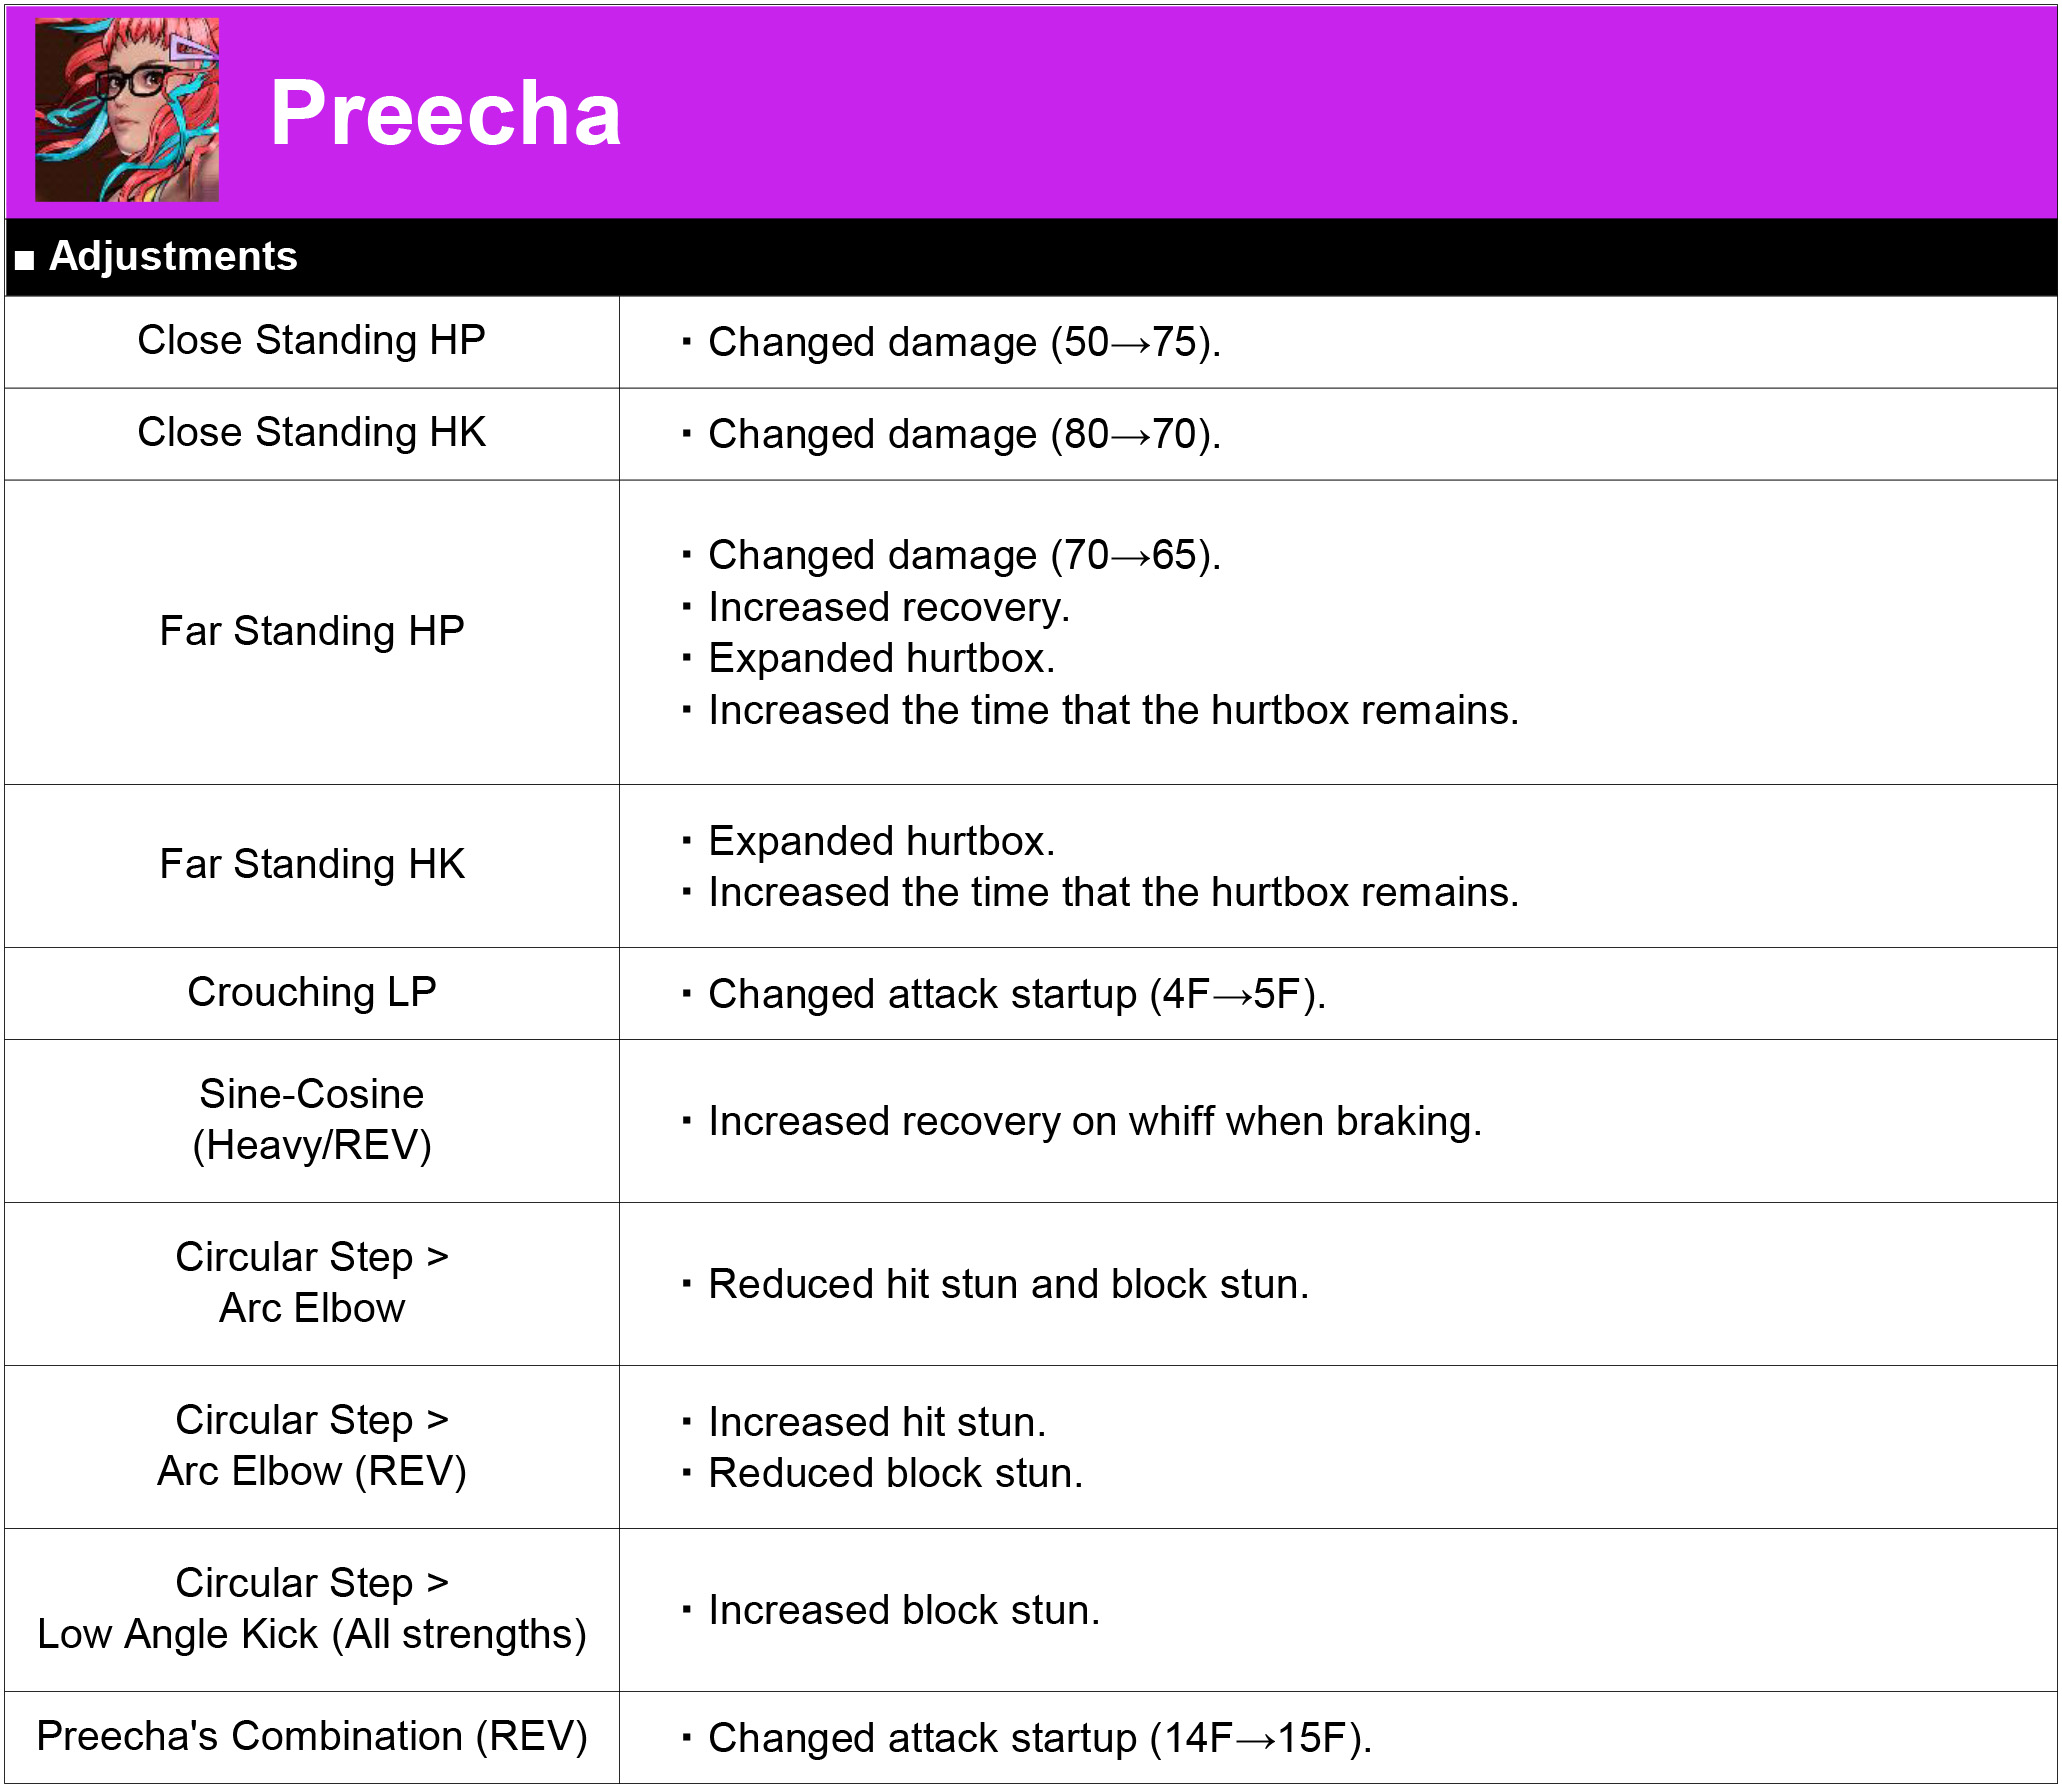Select the Far Standing HP cell
The width and height of the screenshot is (2062, 1788).
pos(312,632)
